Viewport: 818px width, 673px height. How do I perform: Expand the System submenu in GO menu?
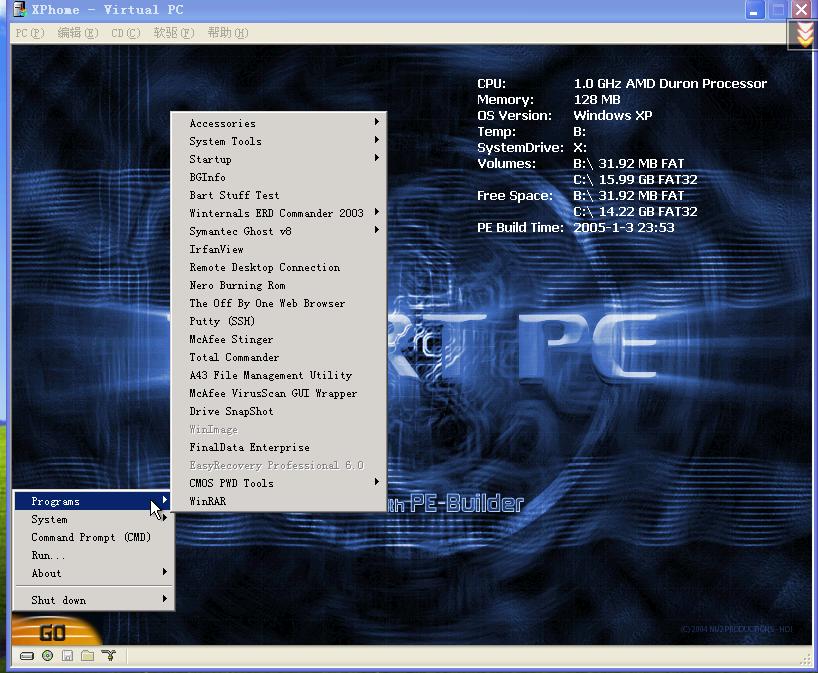[93, 519]
